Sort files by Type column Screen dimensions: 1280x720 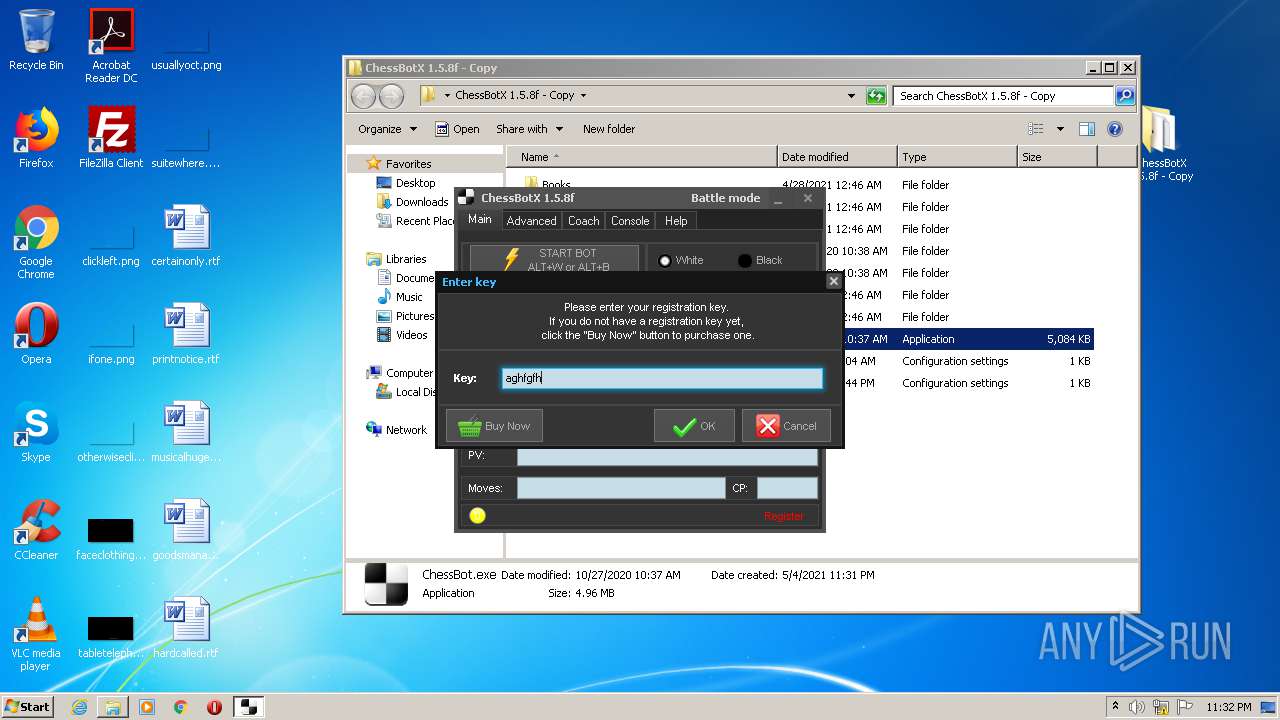coord(956,157)
